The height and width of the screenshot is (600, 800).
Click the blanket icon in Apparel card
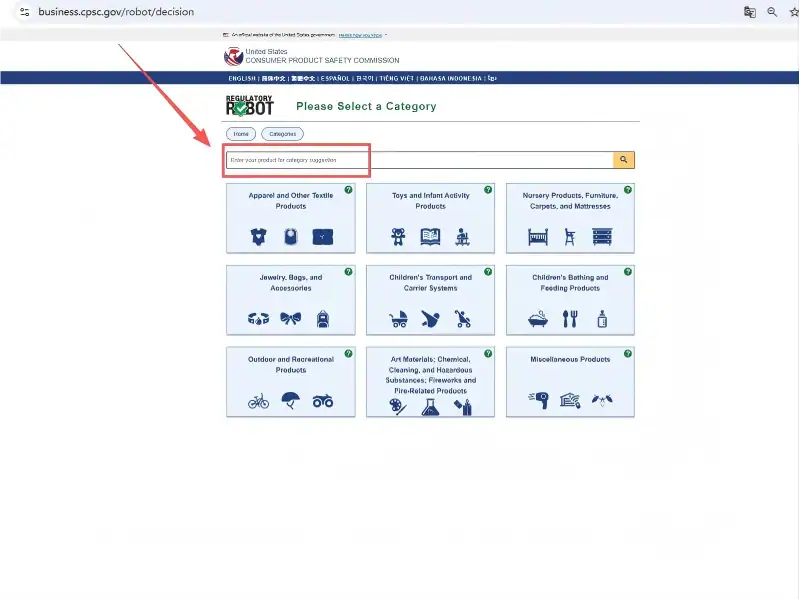coord(322,237)
